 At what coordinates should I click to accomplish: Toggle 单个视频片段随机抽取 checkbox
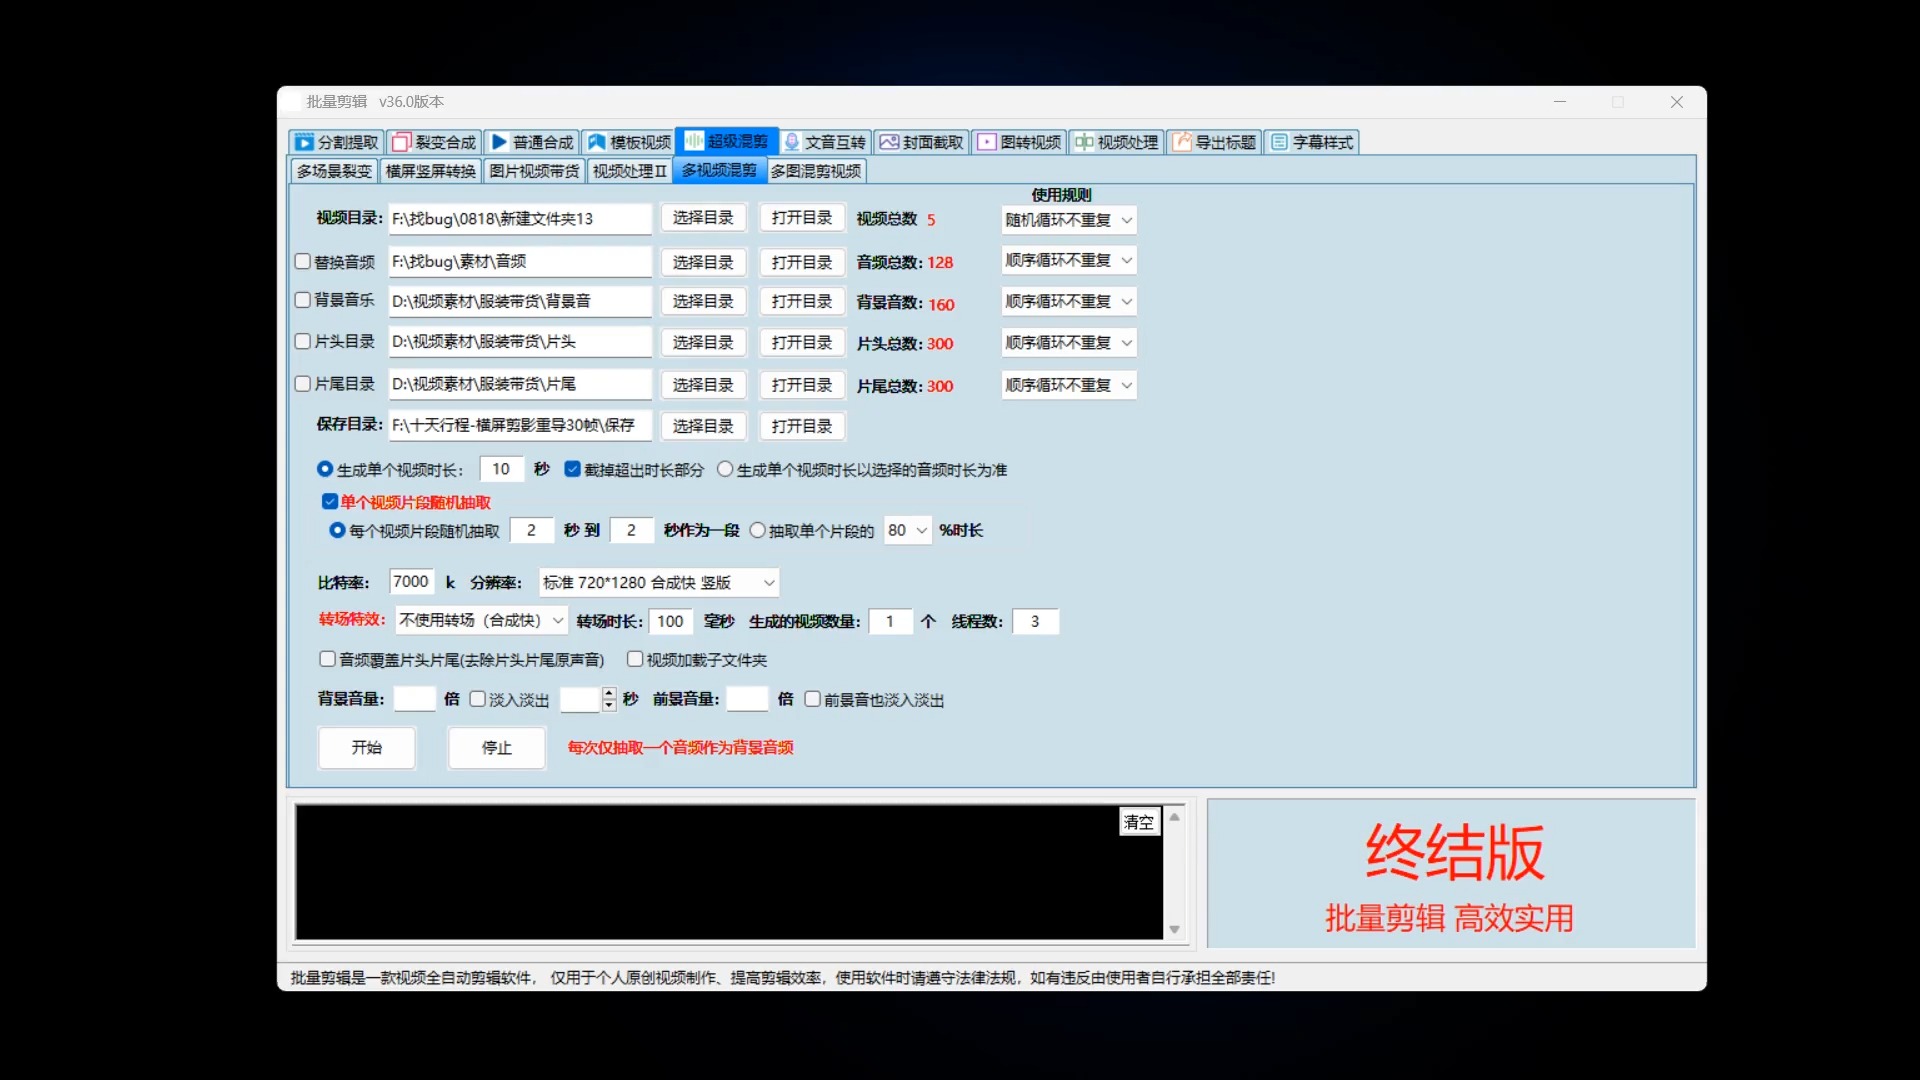tap(329, 501)
